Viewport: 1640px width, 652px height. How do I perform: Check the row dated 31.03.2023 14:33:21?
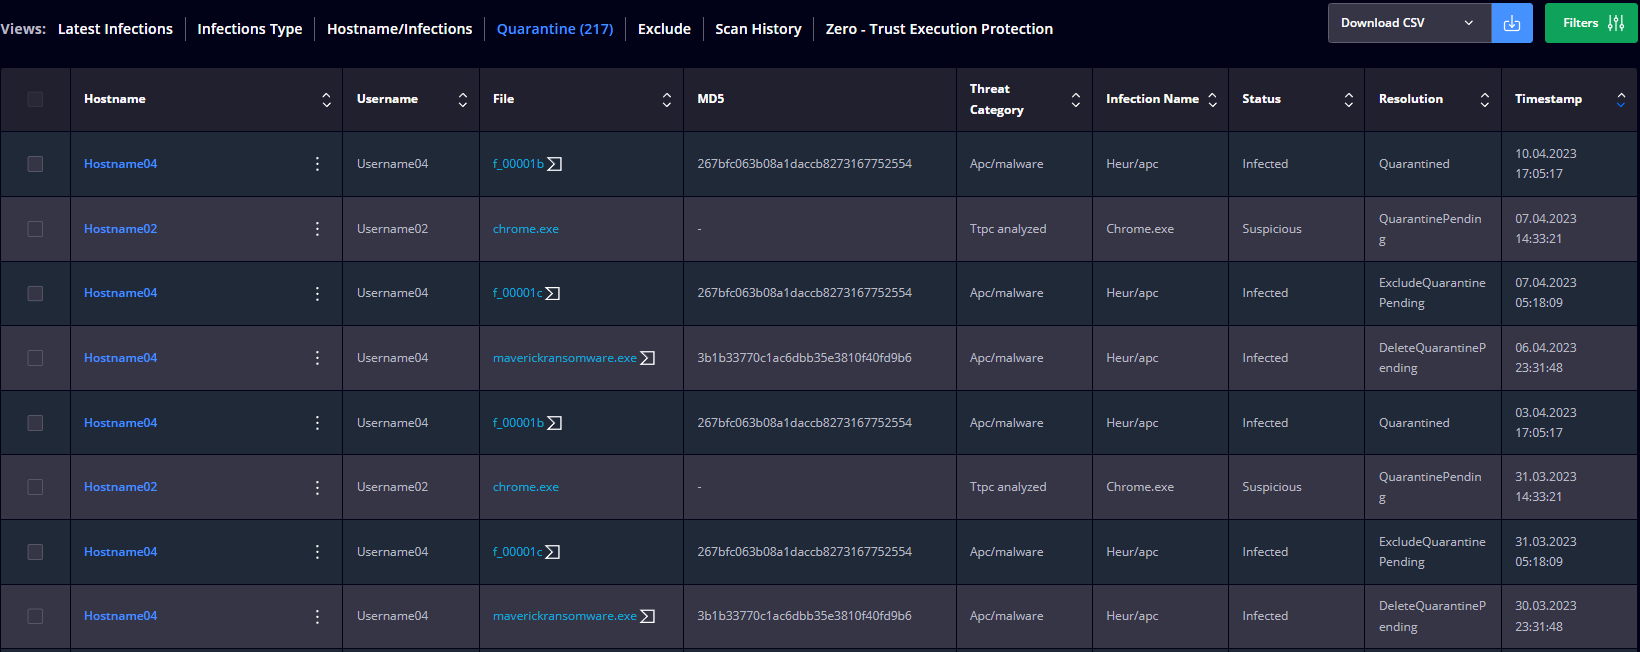pos(35,487)
